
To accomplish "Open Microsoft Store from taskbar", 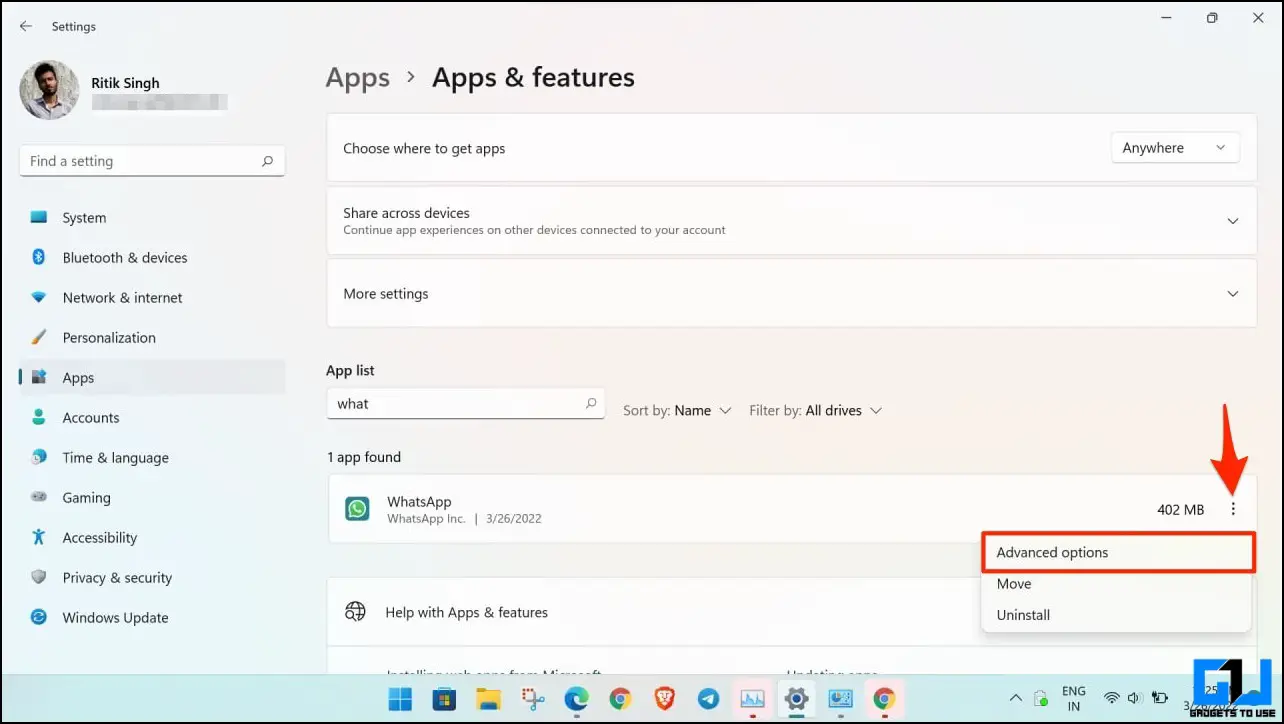I will click(x=443, y=699).
